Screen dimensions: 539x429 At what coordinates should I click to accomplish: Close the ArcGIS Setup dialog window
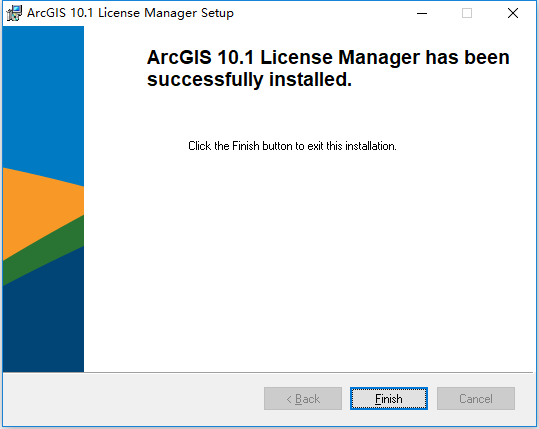(x=513, y=13)
